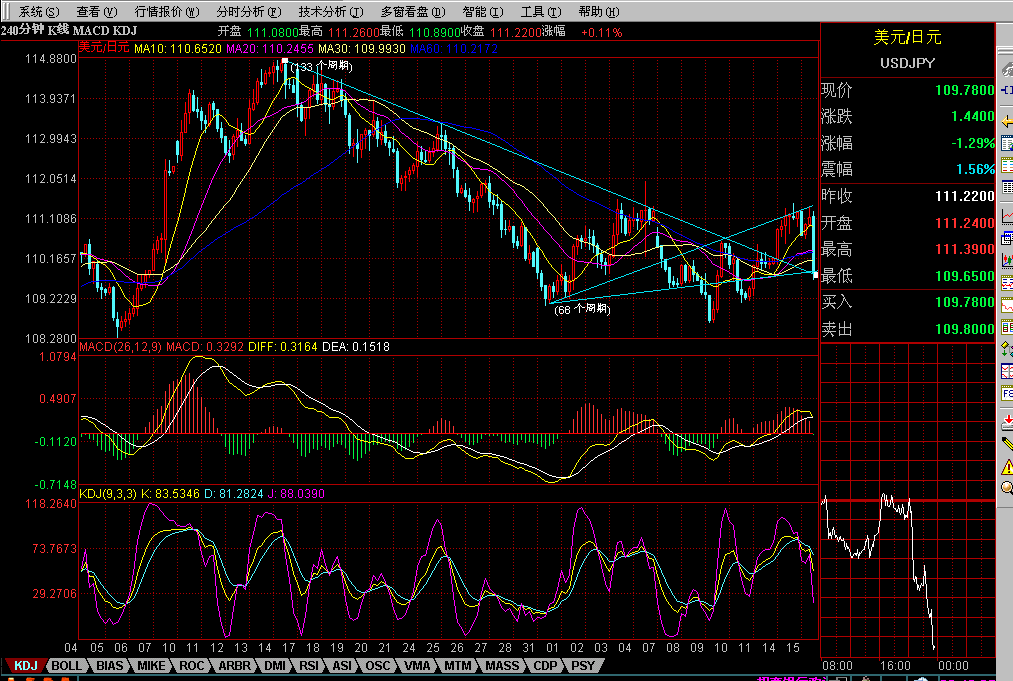Click the 涨跌 value 1.4400
This screenshot has width=1013, height=681.
pos(972,116)
